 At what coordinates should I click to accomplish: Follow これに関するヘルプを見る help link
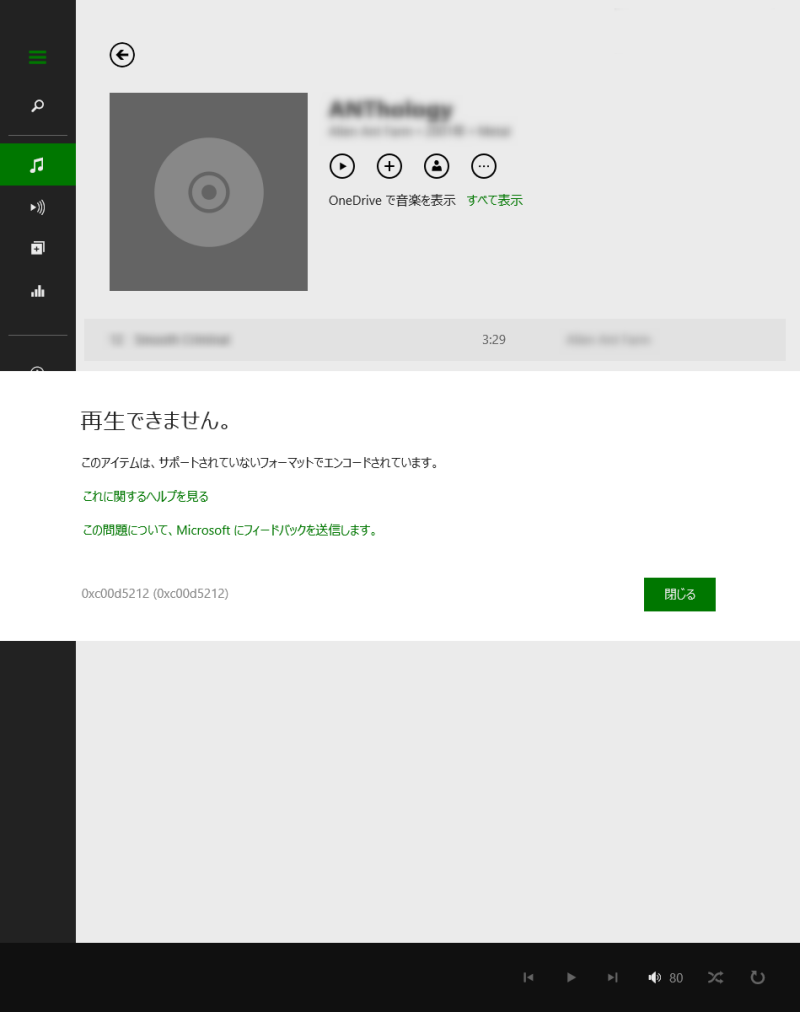pos(145,495)
